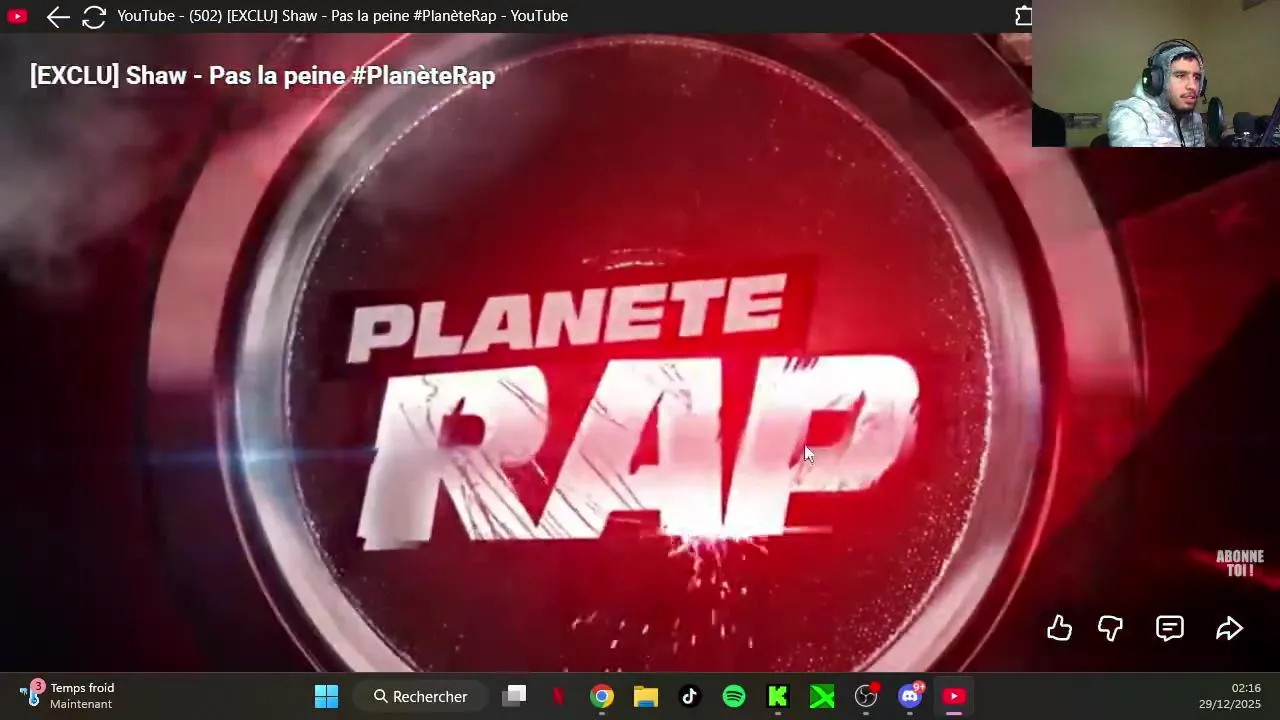Share the video with arrow icon
The width and height of the screenshot is (1280, 720).
1229,628
